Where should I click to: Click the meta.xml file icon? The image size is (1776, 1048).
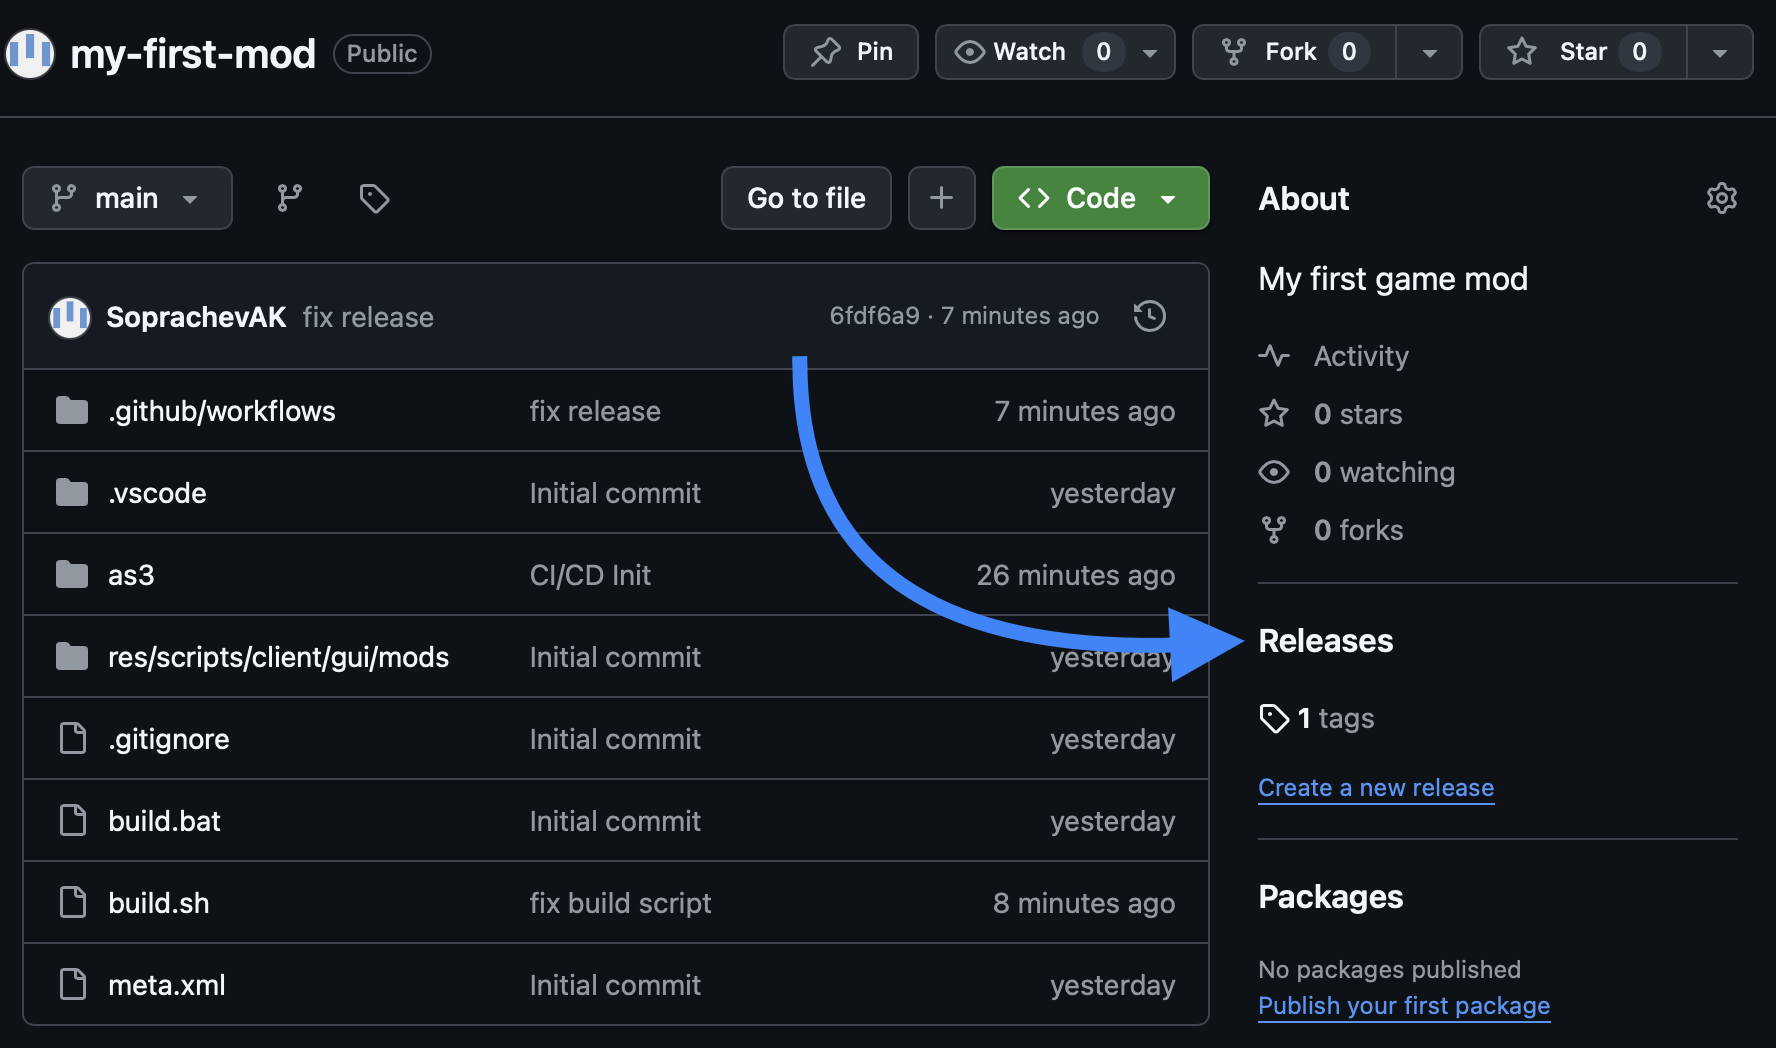(x=71, y=984)
